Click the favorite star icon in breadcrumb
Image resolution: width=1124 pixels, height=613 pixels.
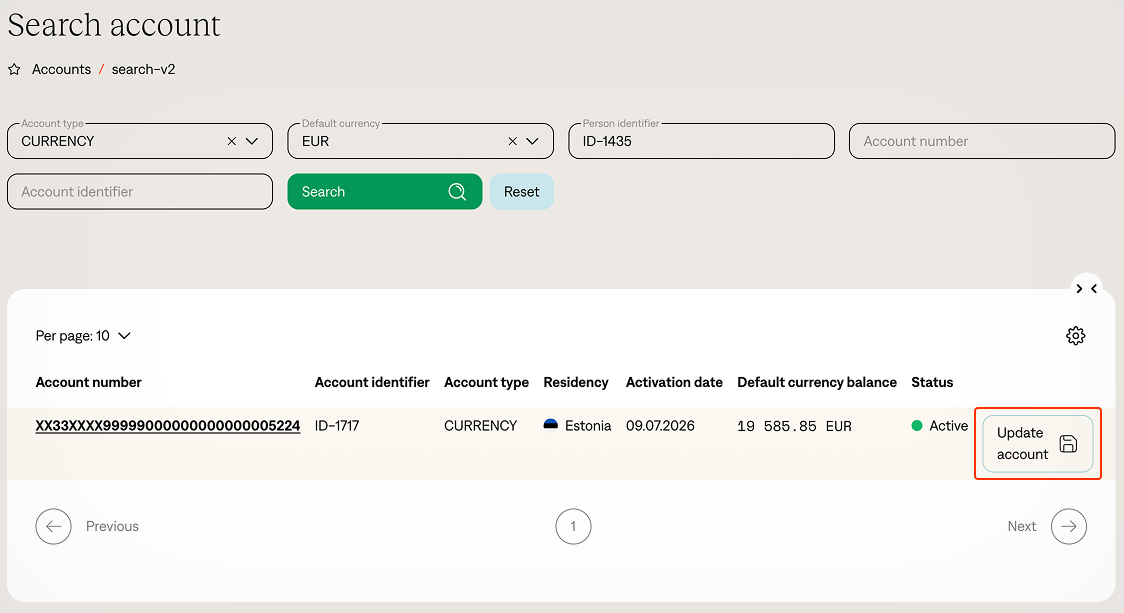tap(14, 70)
